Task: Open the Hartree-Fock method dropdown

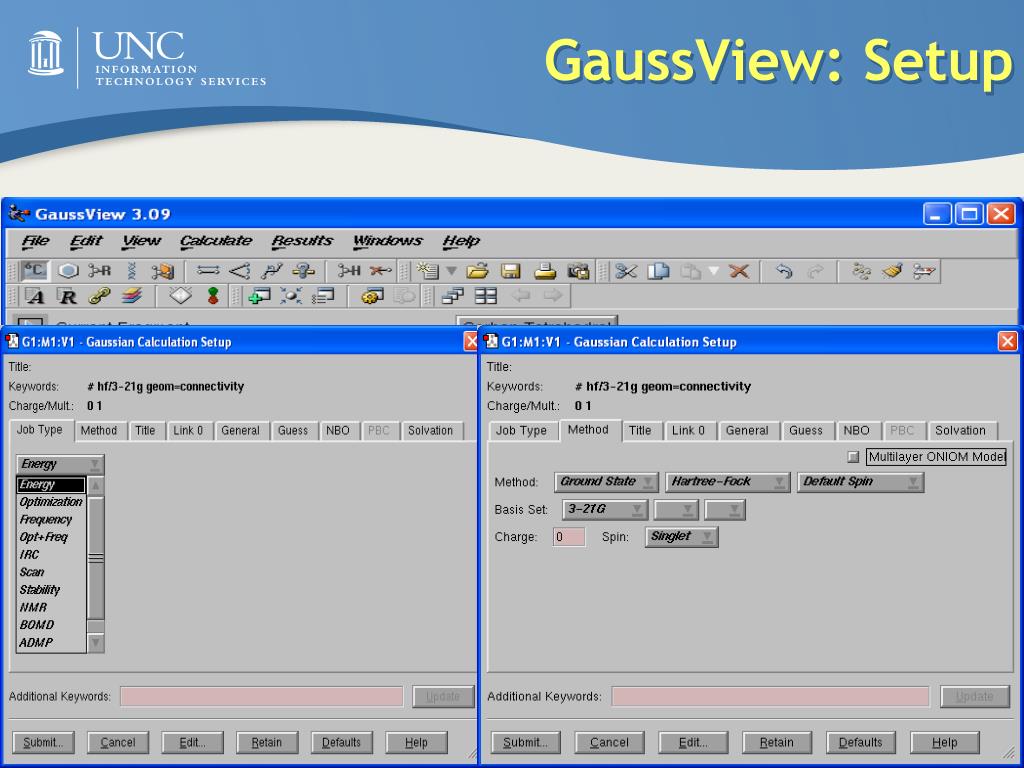Action: pyautogui.click(x=728, y=482)
